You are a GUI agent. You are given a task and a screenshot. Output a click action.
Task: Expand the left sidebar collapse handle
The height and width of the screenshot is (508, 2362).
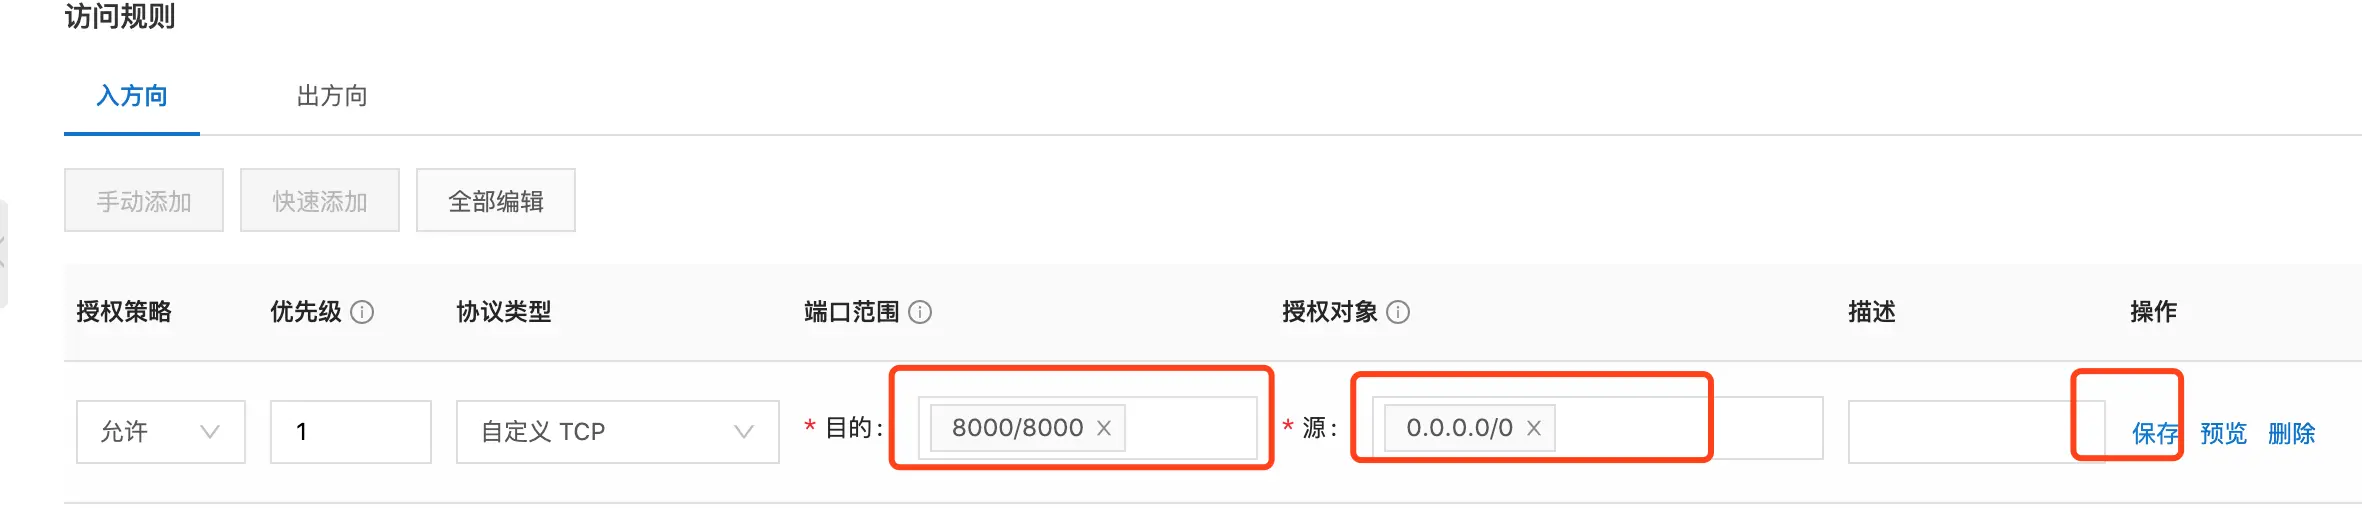click(x=3, y=253)
